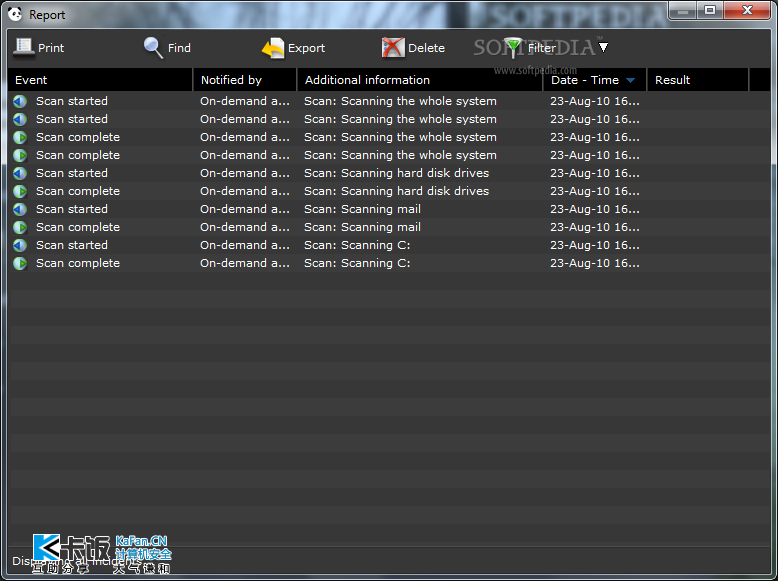Sort by the Event column header

click(100, 80)
